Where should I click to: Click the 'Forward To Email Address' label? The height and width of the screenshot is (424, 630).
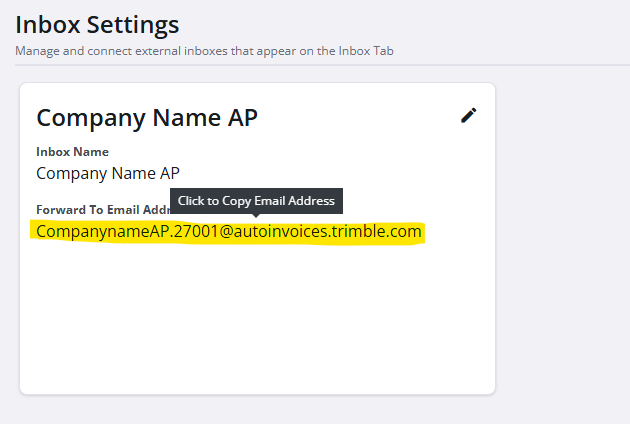[x=103, y=210]
